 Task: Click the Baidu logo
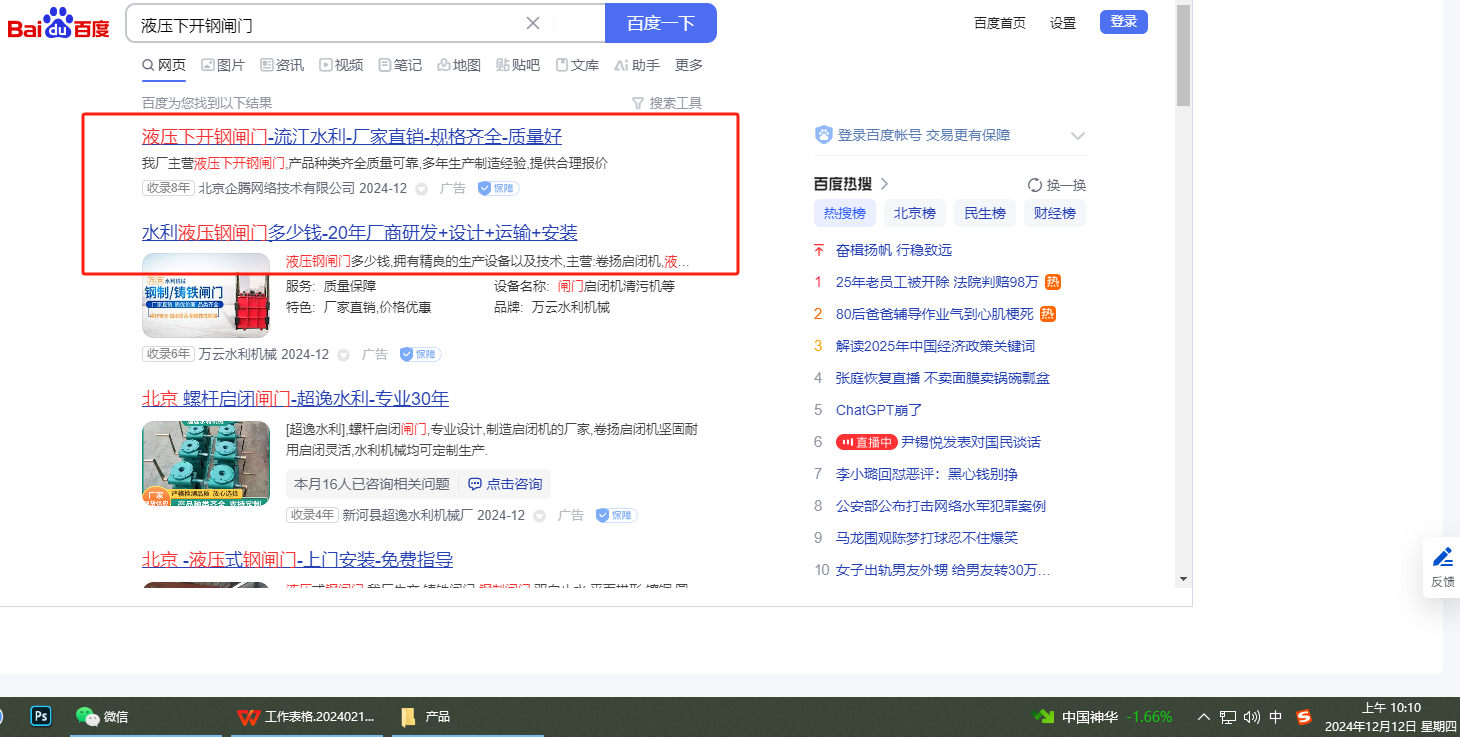59,24
